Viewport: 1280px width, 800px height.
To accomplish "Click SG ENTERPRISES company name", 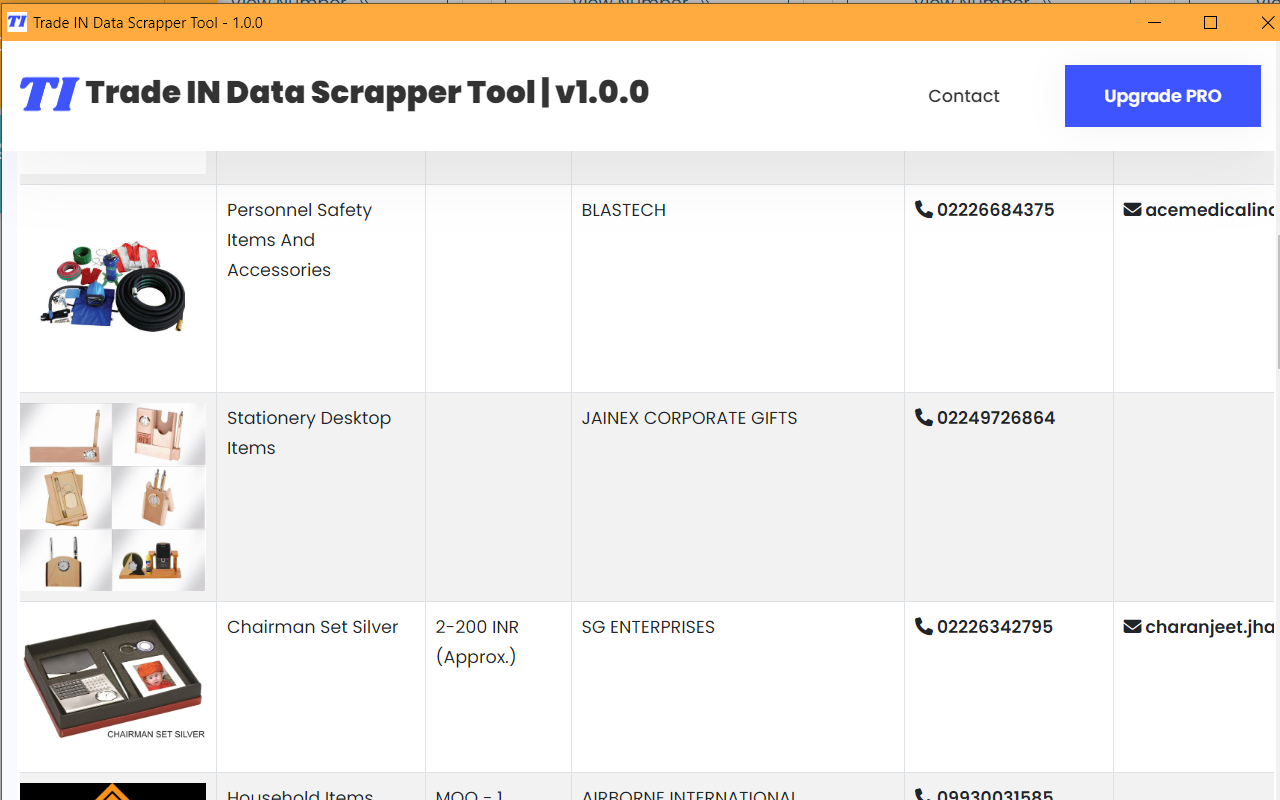I will (648, 627).
